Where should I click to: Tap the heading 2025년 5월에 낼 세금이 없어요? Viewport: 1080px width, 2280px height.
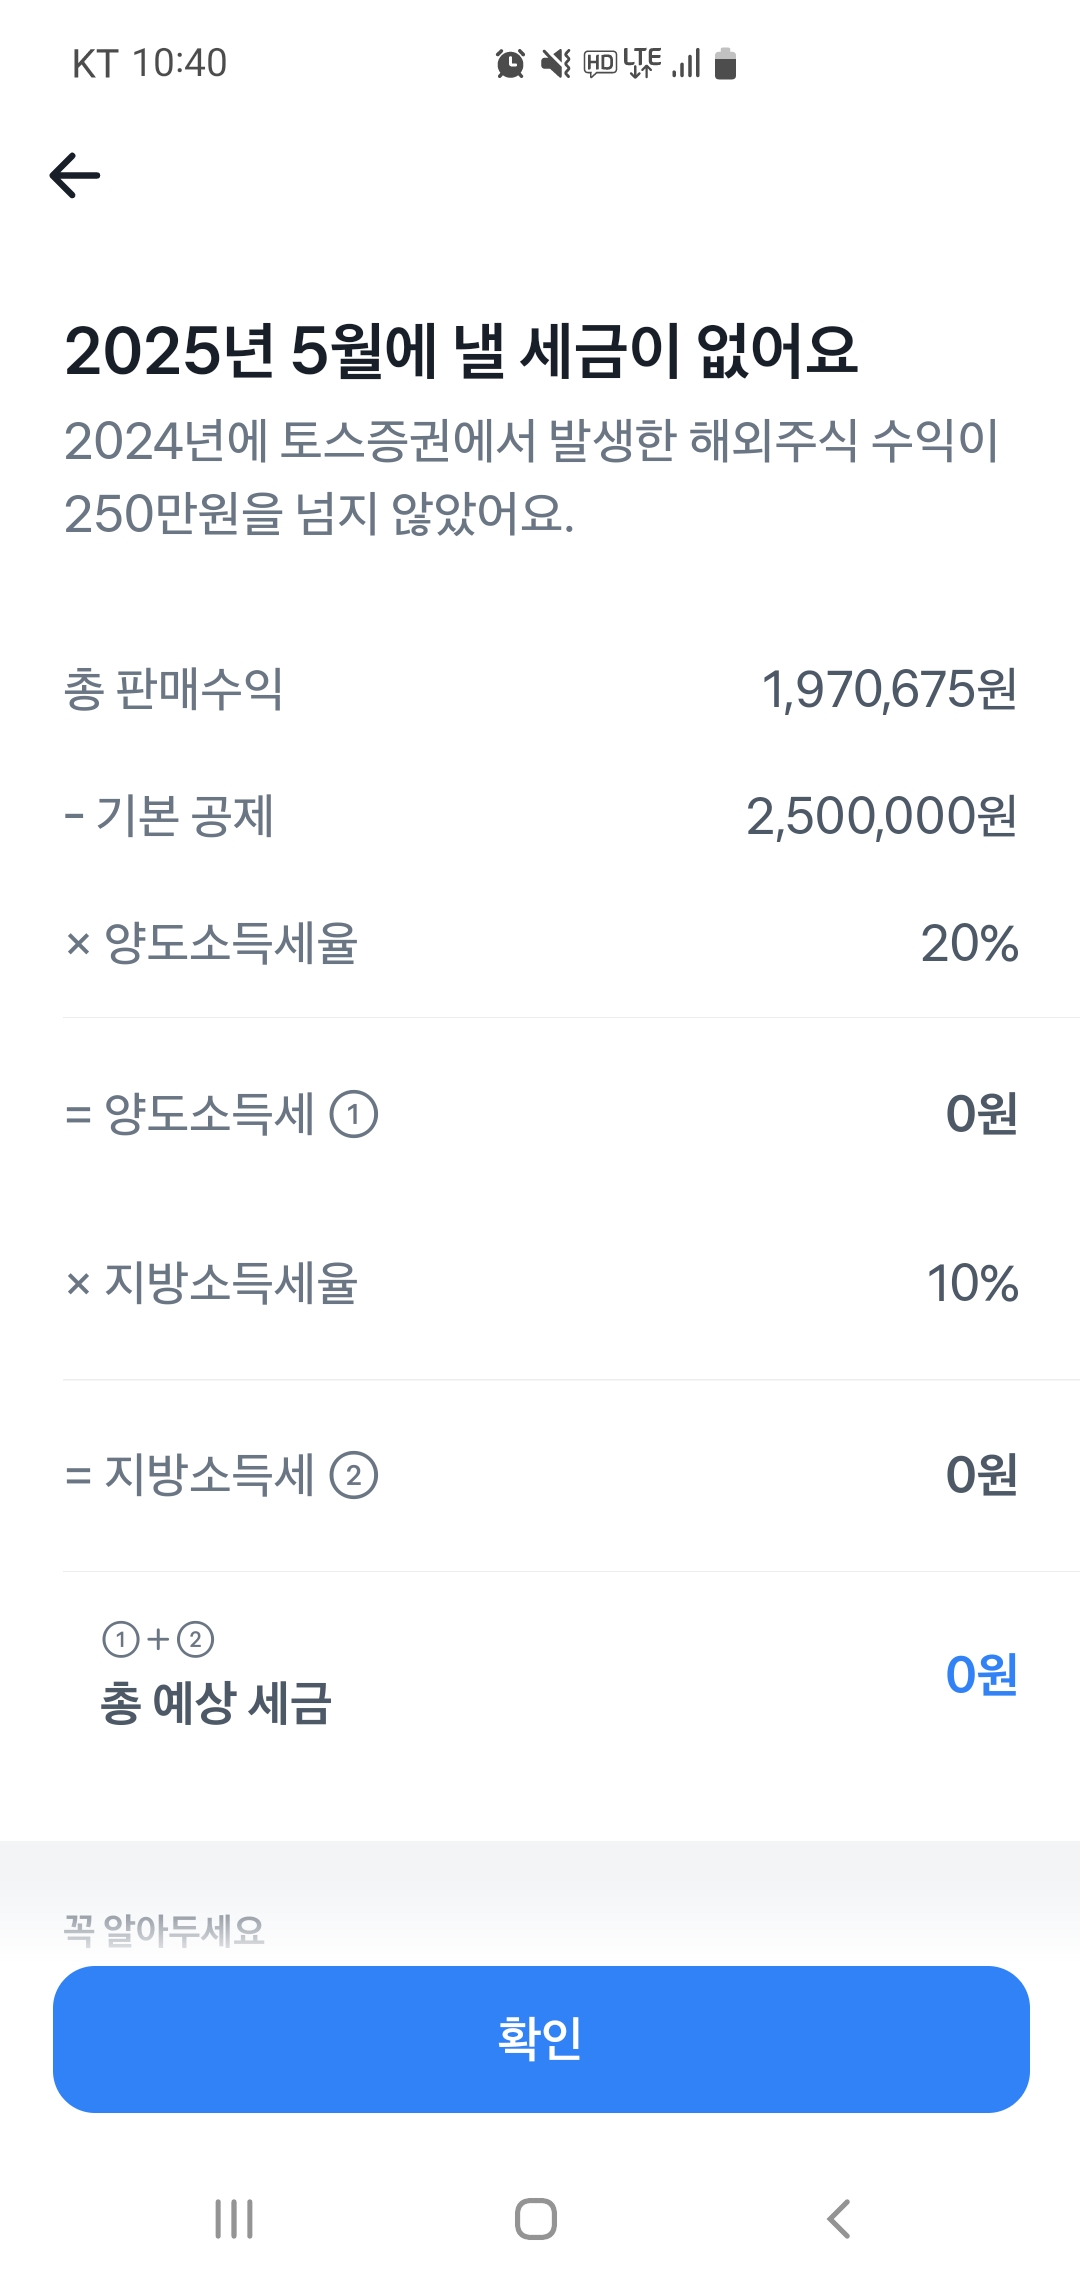click(461, 351)
